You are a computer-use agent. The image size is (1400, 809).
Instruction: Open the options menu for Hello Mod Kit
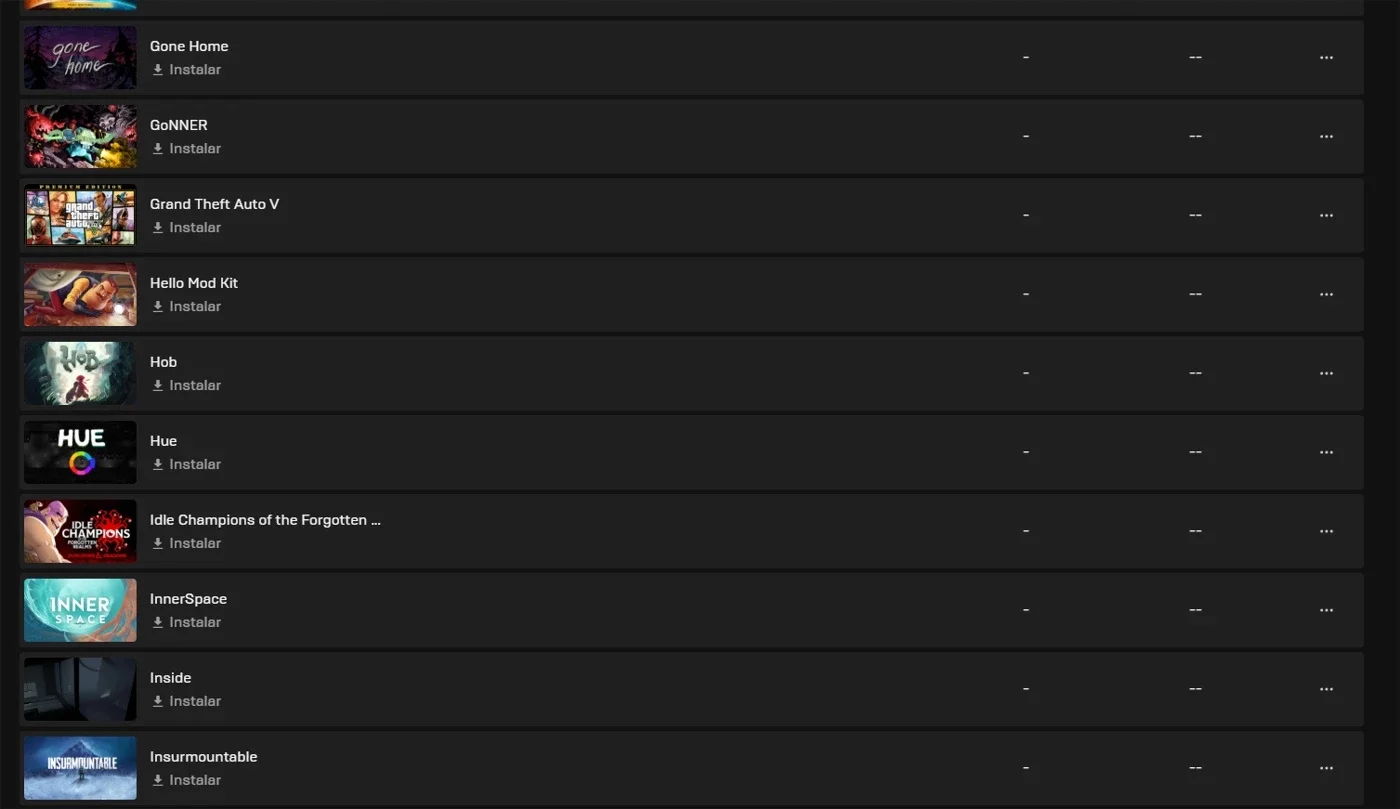coord(1326,295)
